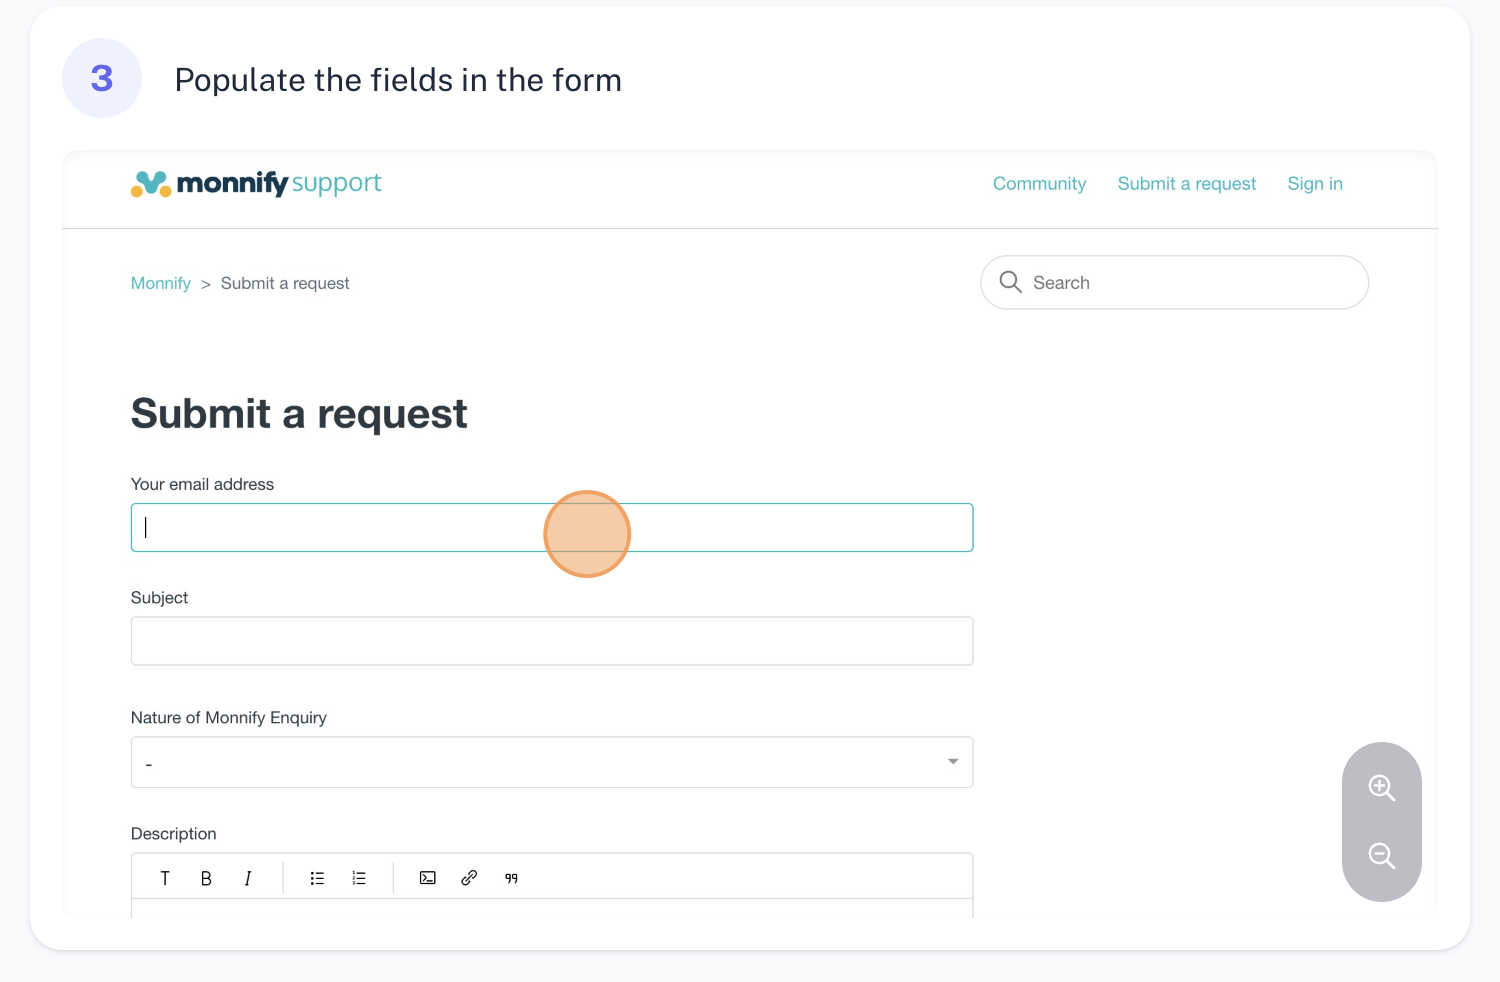Add a hyperlink using the link icon
This screenshot has width=1500, height=982.
click(x=469, y=878)
